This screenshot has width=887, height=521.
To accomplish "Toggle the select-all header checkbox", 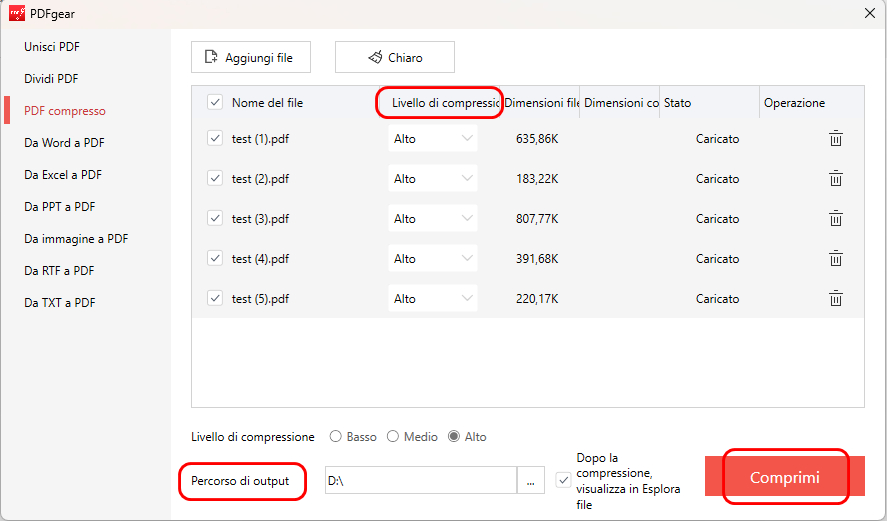I will click(x=214, y=102).
